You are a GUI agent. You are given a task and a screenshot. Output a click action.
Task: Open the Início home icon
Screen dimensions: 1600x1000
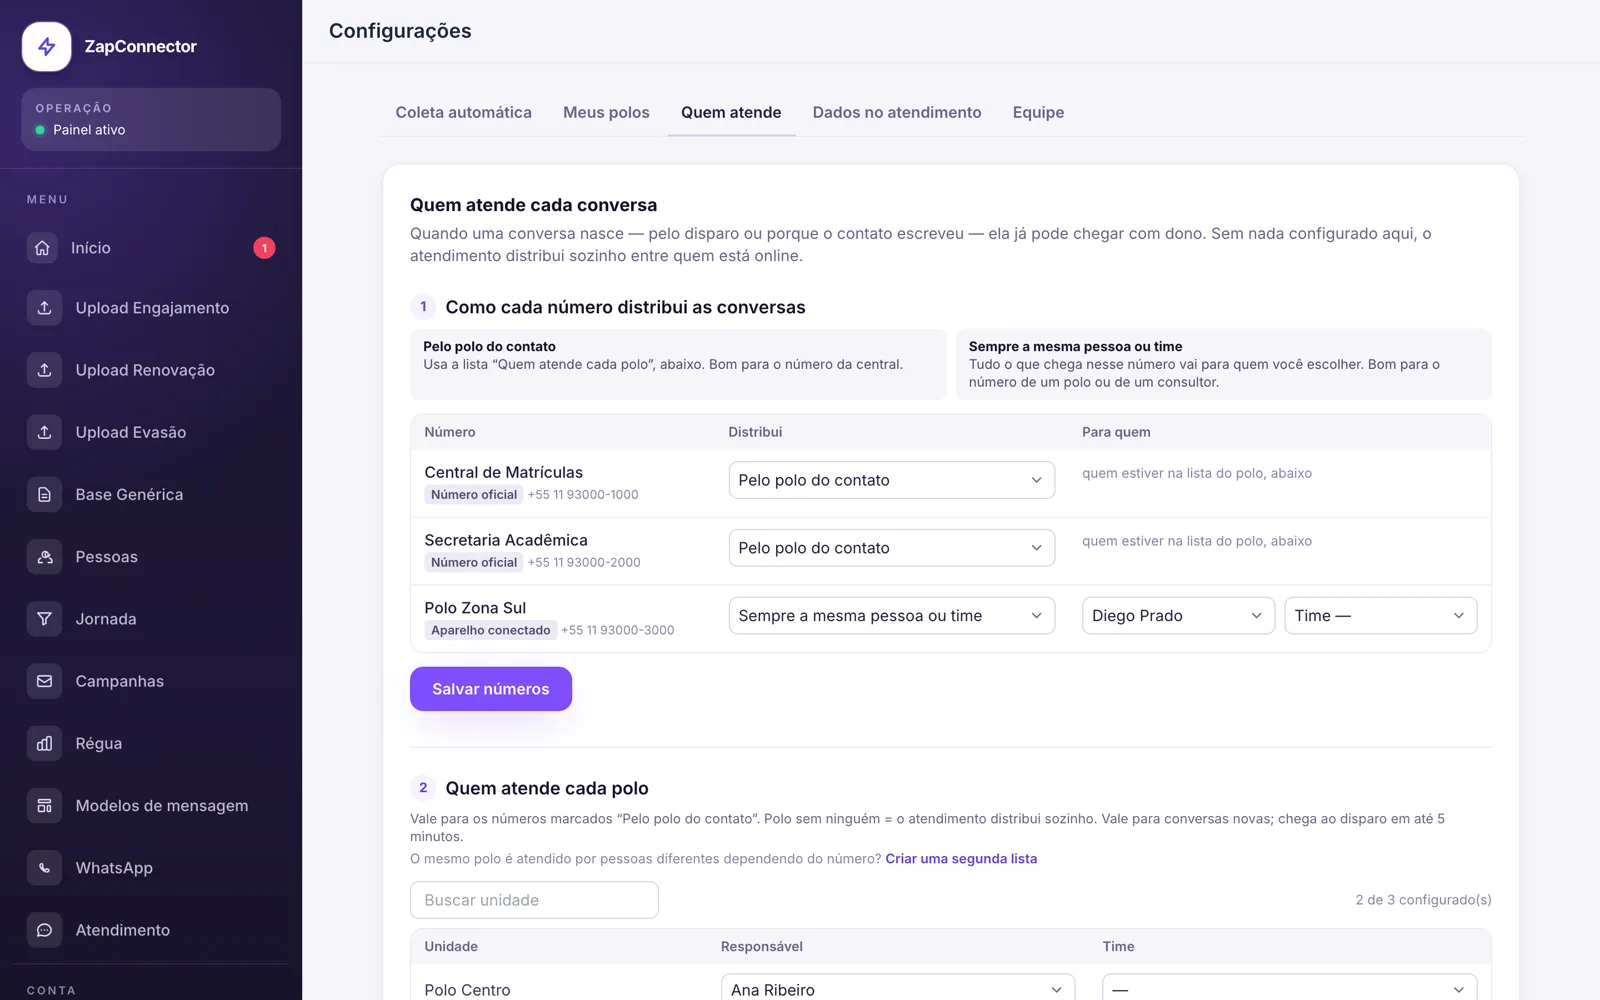pos(42,248)
